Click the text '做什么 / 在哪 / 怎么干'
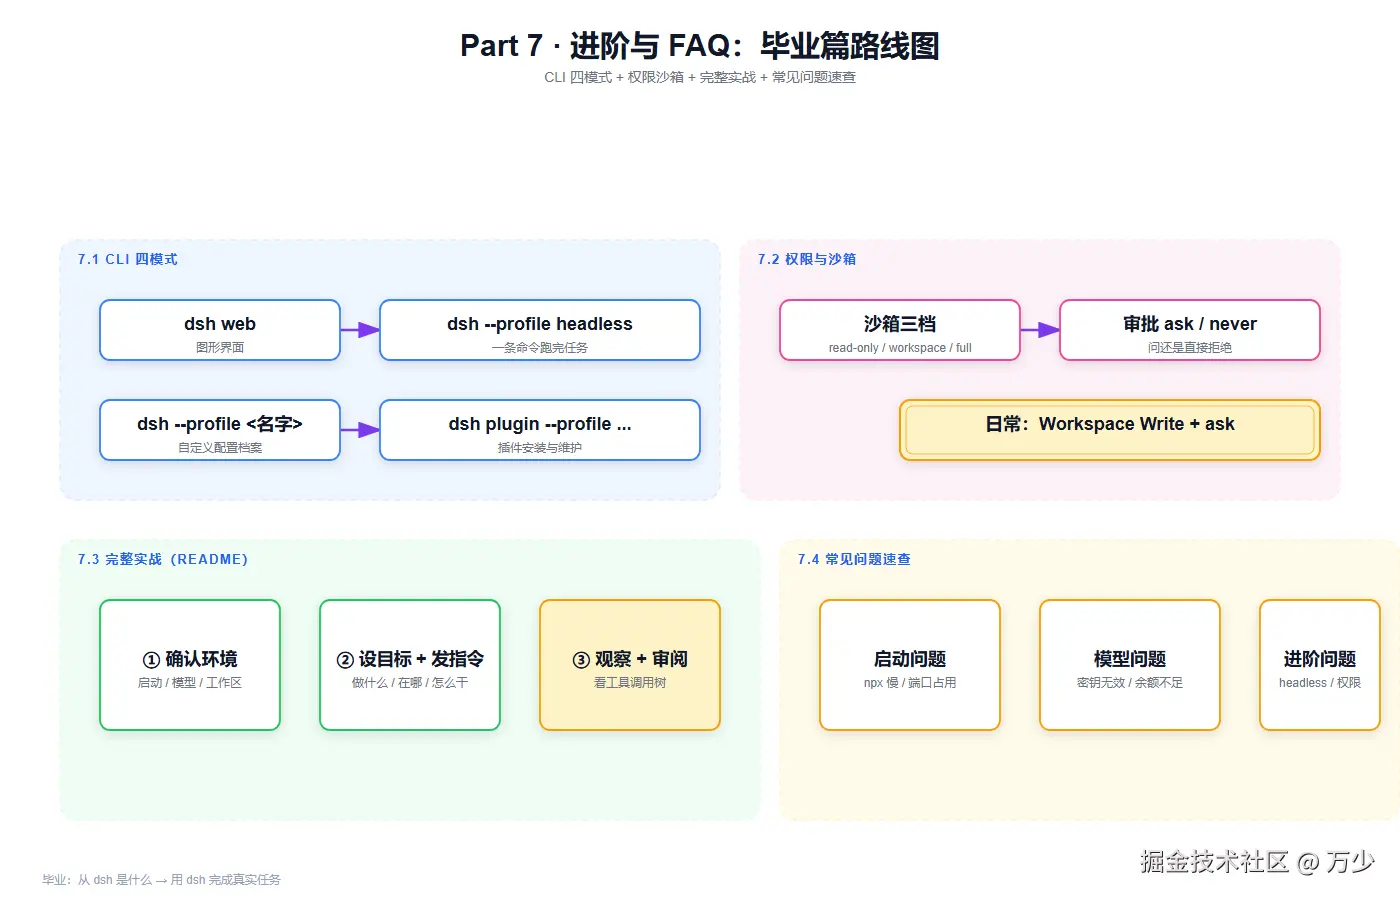The width and height of the screenshot is (1400, 900). tap(410, 683)
